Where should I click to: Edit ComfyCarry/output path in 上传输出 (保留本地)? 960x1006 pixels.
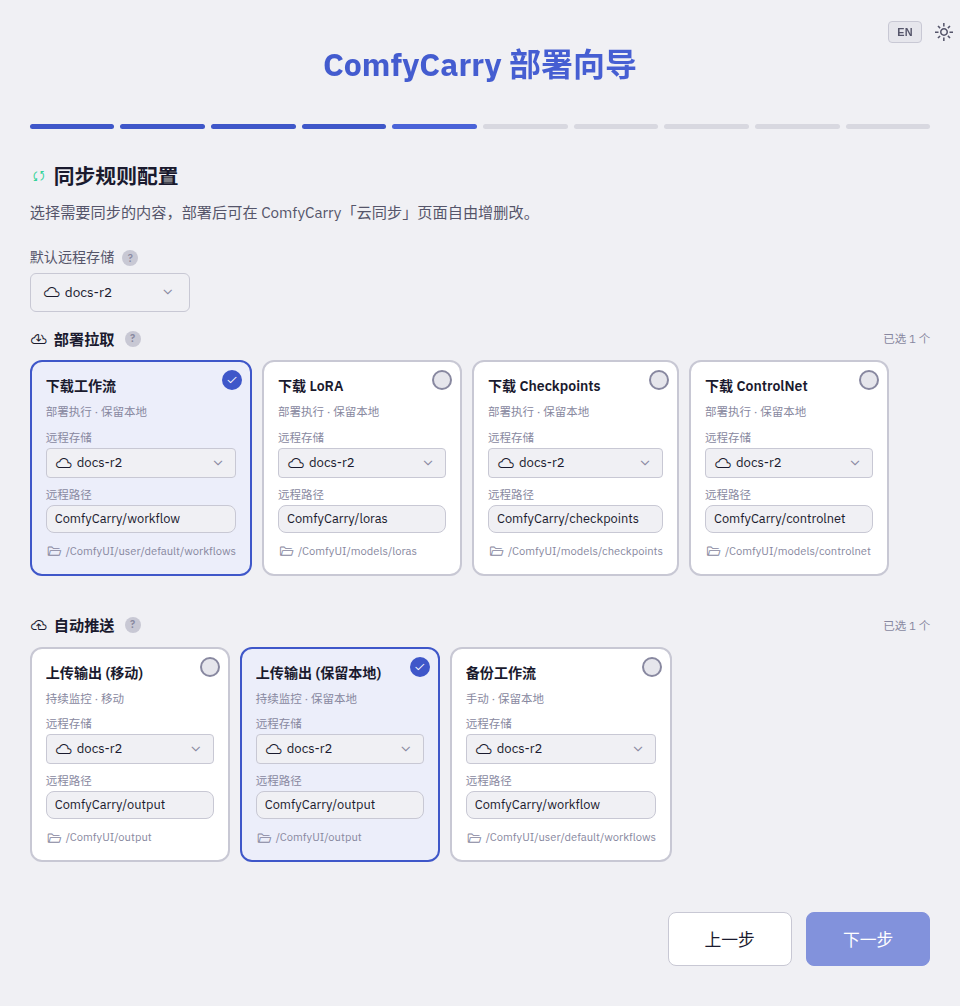[339, 805]
